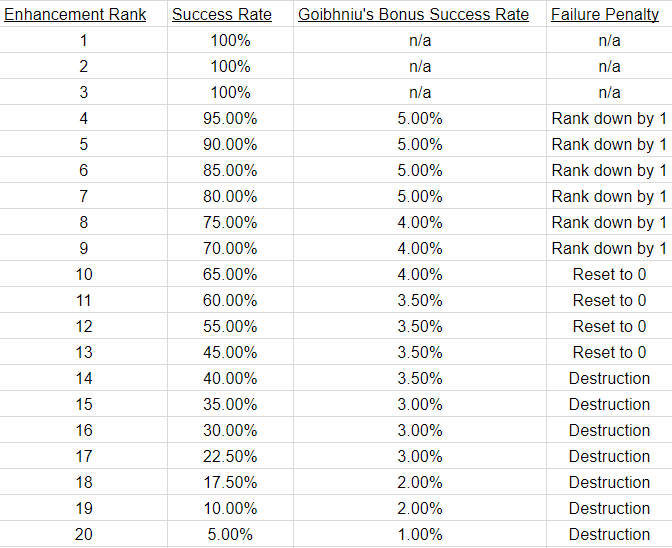Click the Goibhniu's Bonus Success Rate header

click(420, 14)
